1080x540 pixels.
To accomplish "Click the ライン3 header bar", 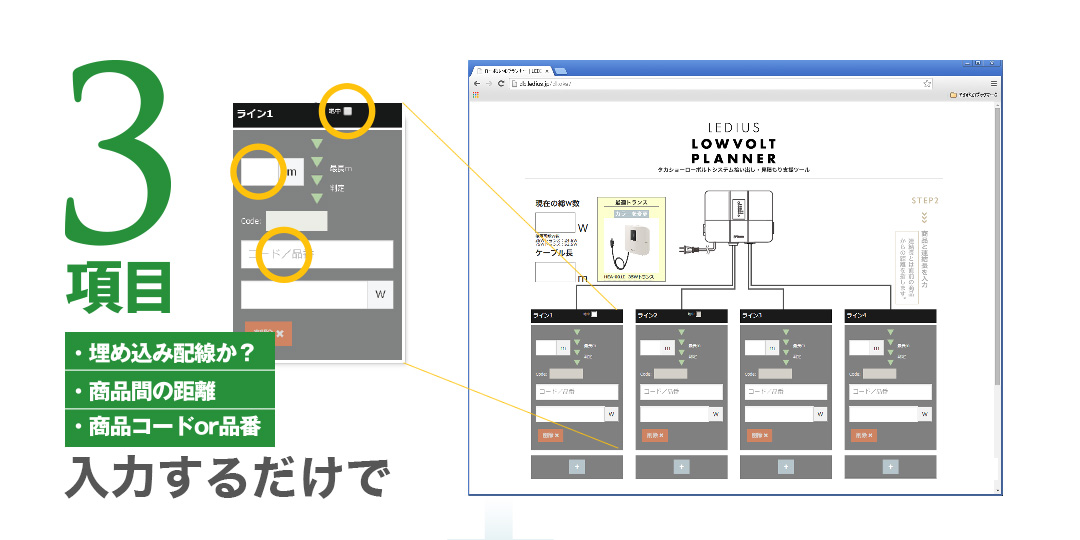I will tap(786, 315).
